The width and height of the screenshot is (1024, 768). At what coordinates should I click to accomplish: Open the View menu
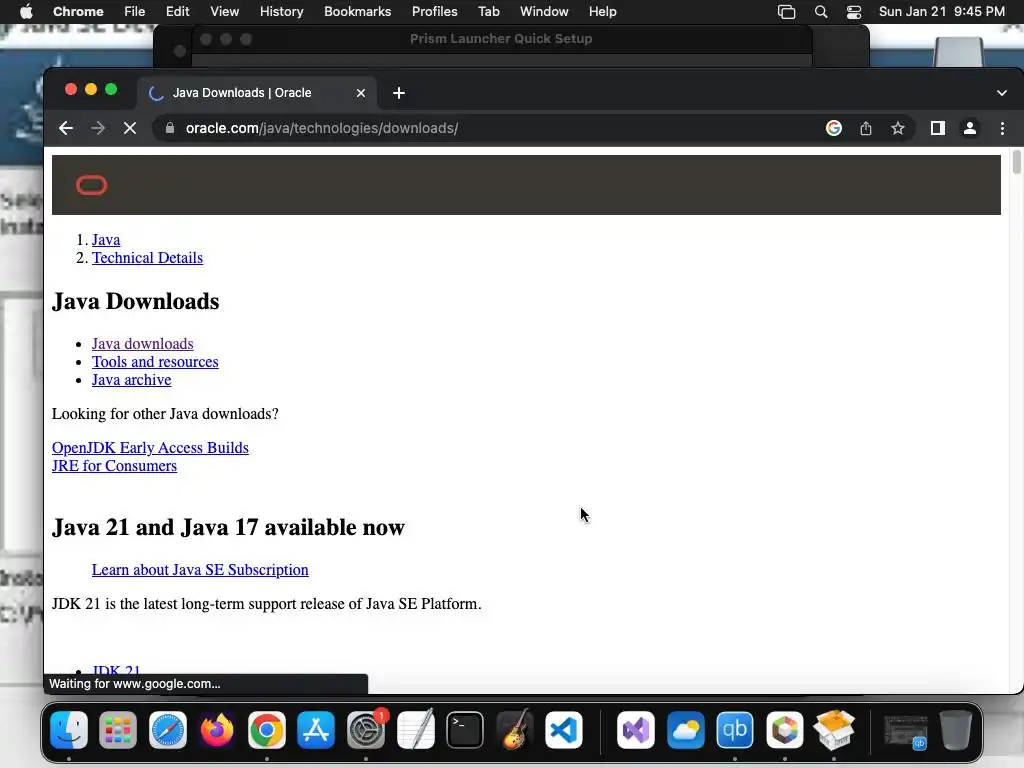[x=225, y=12]
